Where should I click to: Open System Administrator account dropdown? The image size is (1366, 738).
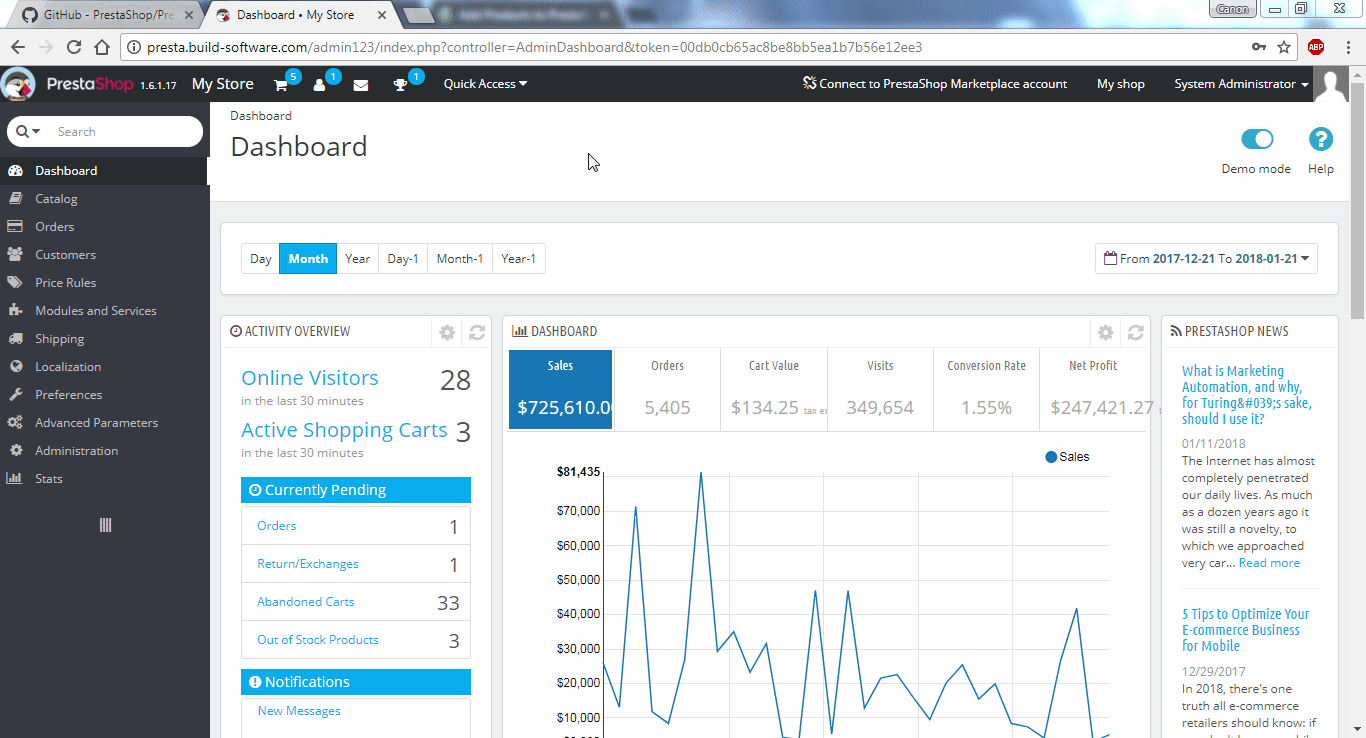1241,84
